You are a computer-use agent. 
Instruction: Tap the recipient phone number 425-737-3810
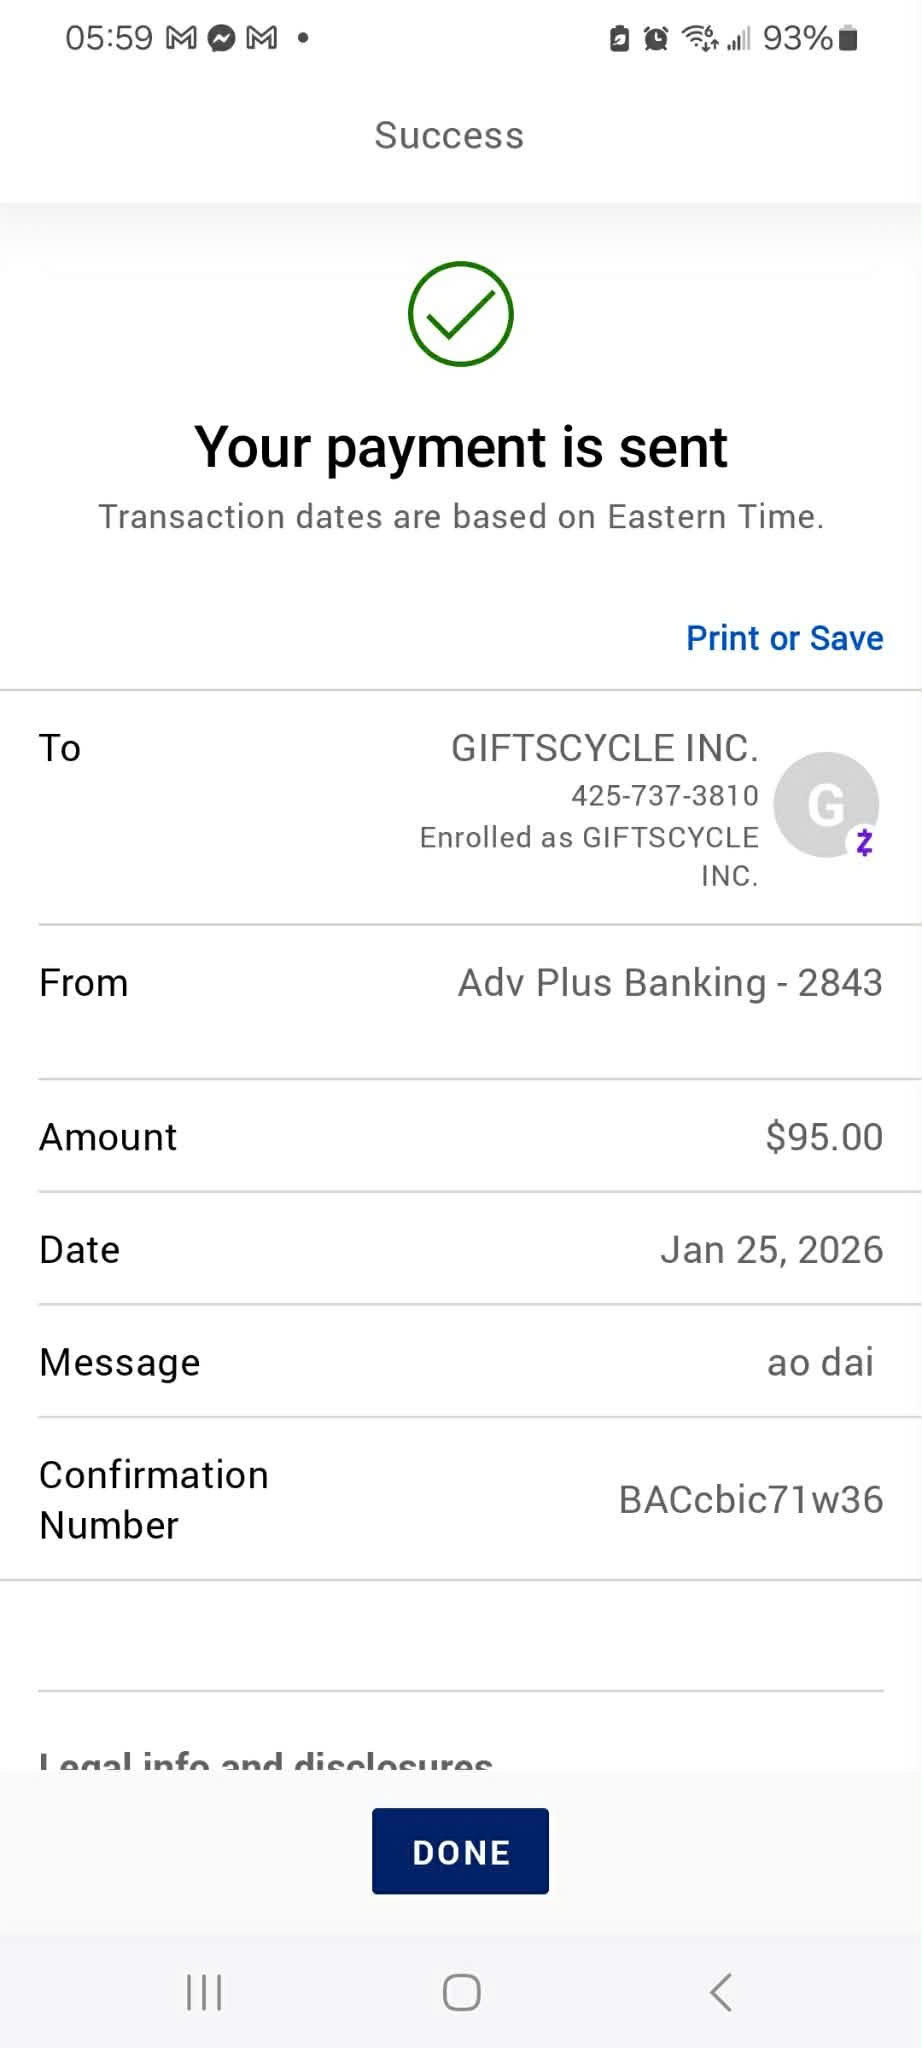click(x=665, y=796)
